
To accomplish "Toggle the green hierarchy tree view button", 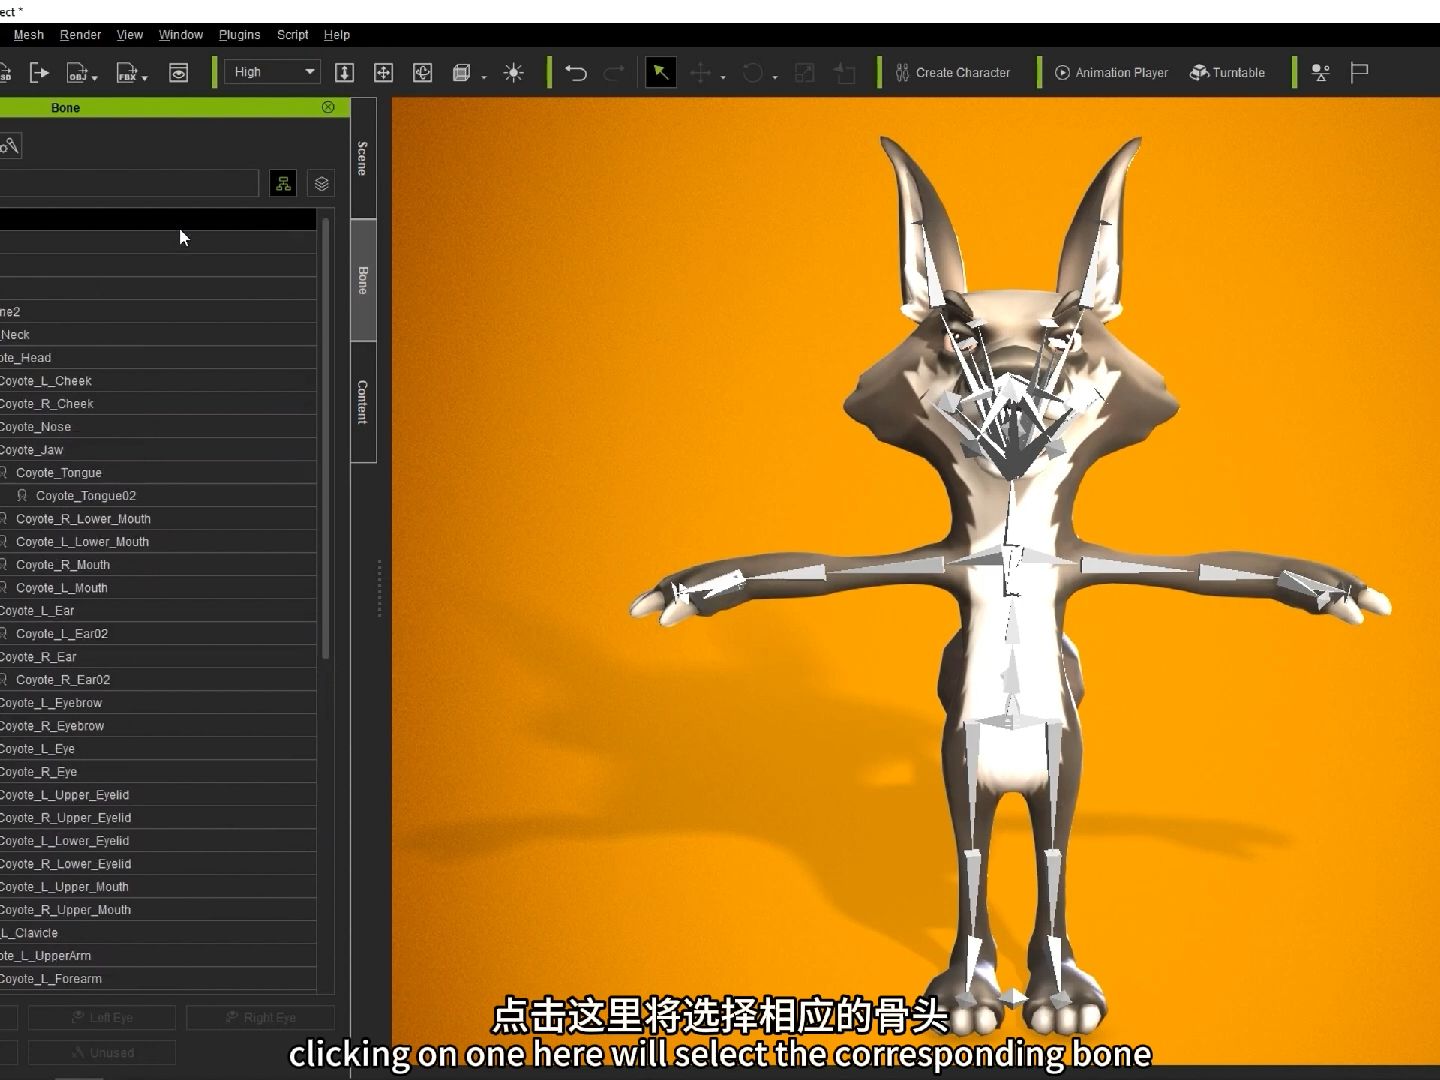I will coord(283,183).
